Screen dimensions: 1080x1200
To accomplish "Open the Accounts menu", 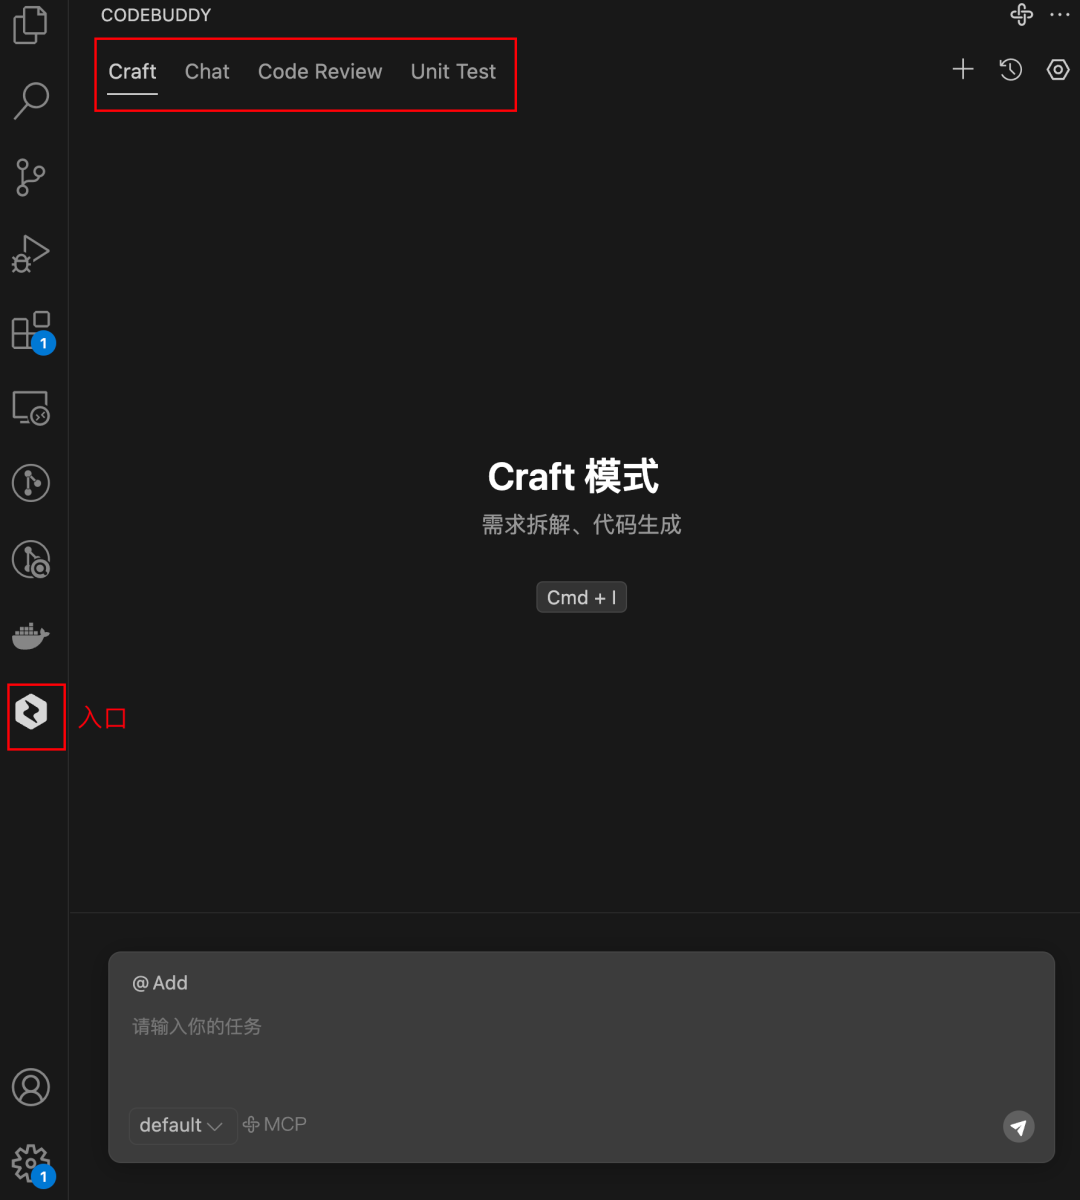I will [31, 1087].
